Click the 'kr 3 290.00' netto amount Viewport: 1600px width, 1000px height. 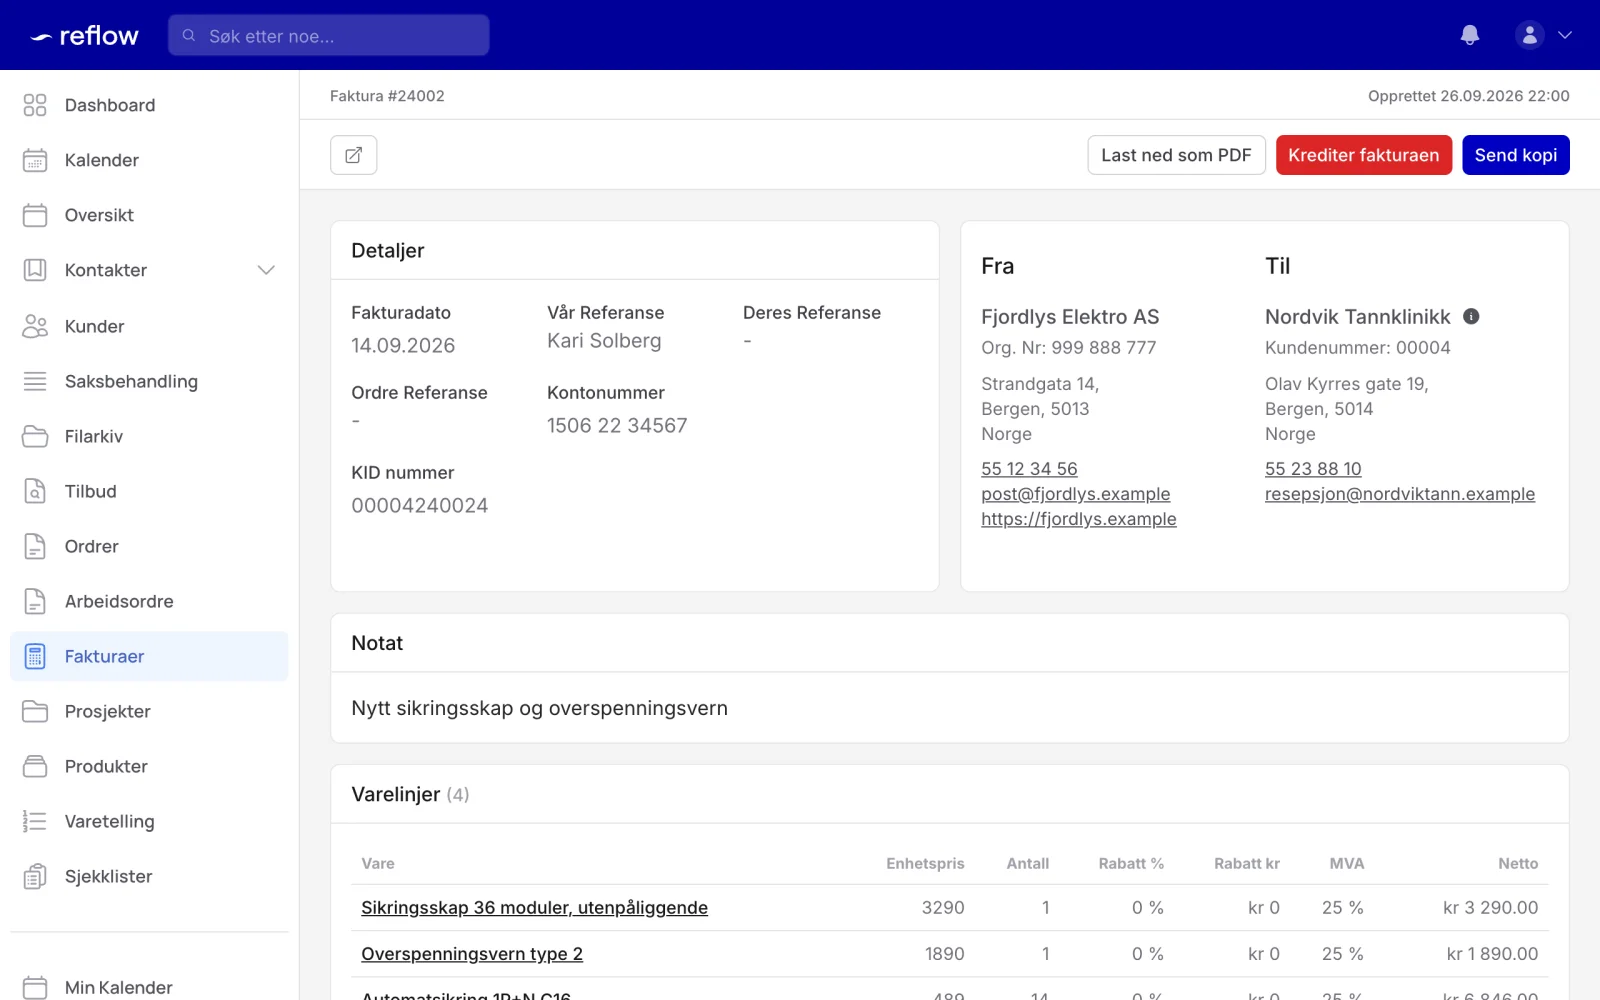click(x=1490, y=908)
